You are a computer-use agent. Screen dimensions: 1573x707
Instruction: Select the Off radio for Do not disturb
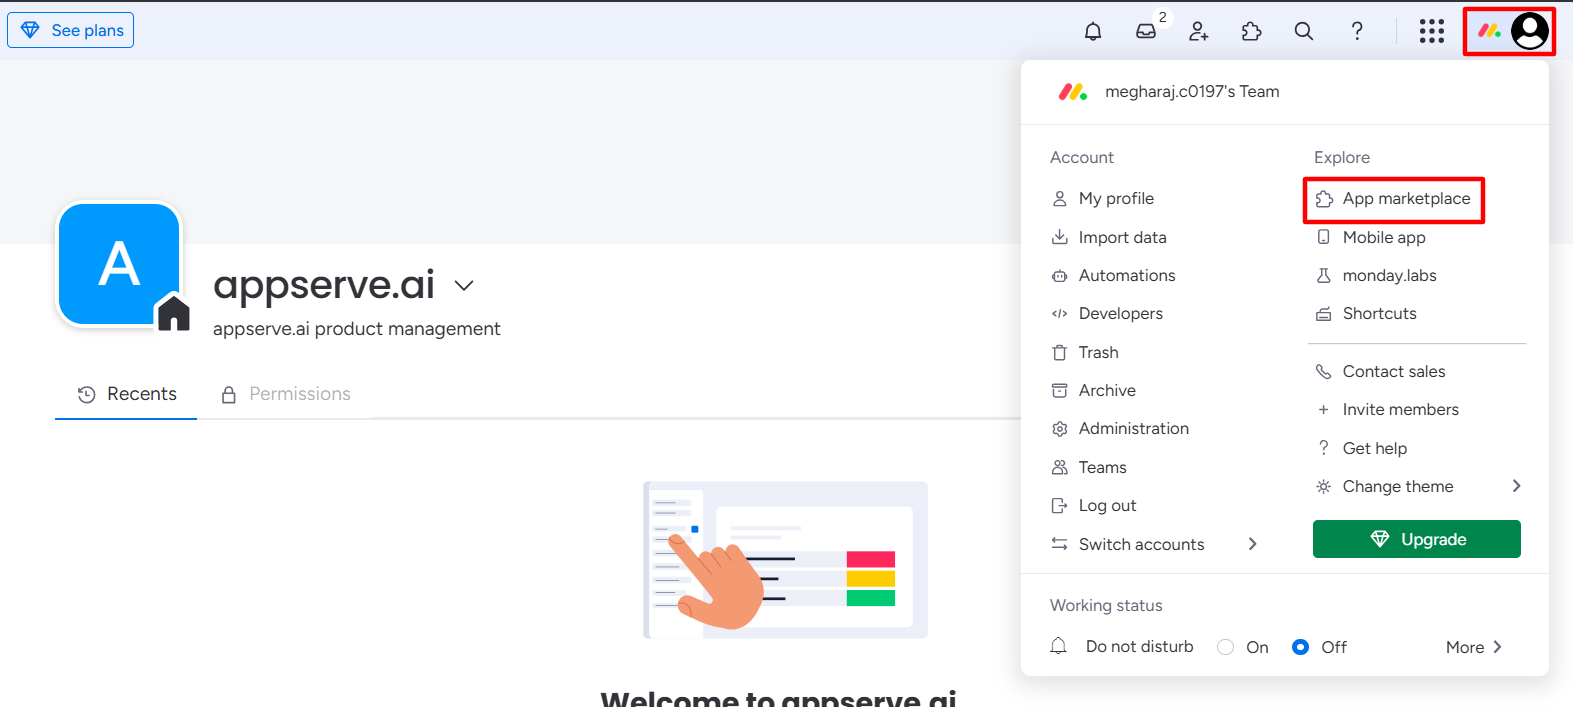[x=1301, y=647]
